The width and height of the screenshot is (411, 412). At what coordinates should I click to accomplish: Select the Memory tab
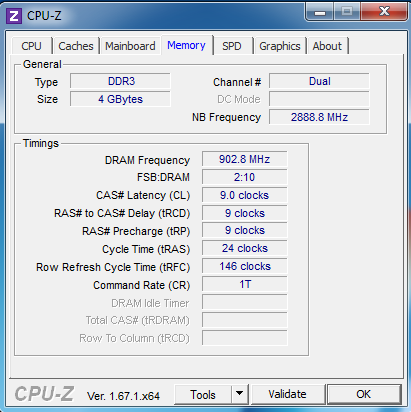pyautogui.click(x=186, y=45)
